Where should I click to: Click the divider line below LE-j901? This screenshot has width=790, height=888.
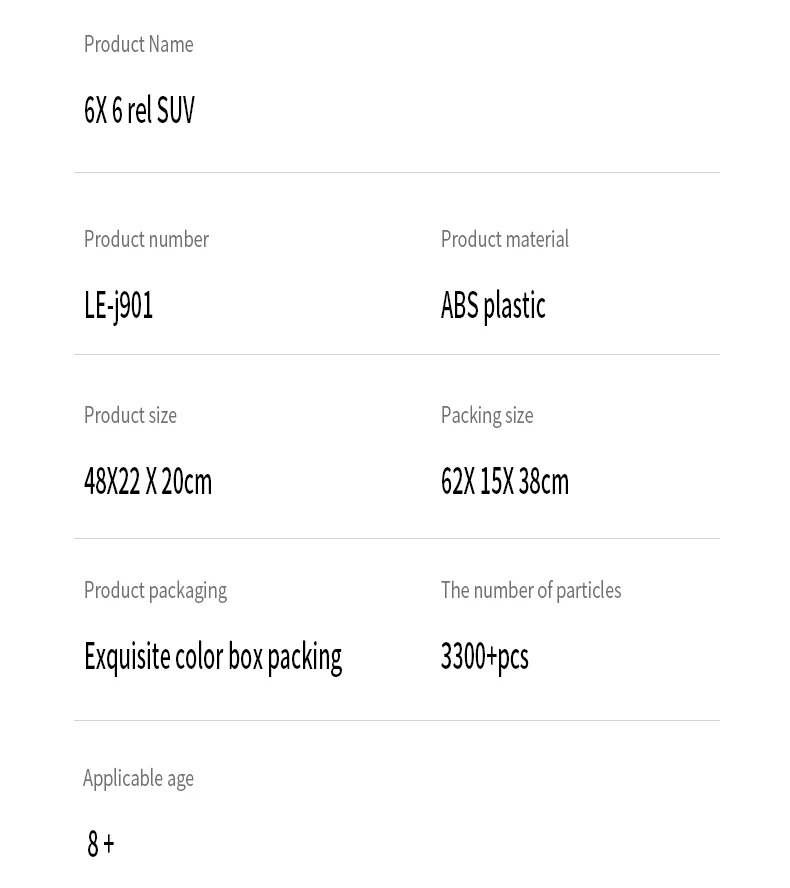pos(397,355)
